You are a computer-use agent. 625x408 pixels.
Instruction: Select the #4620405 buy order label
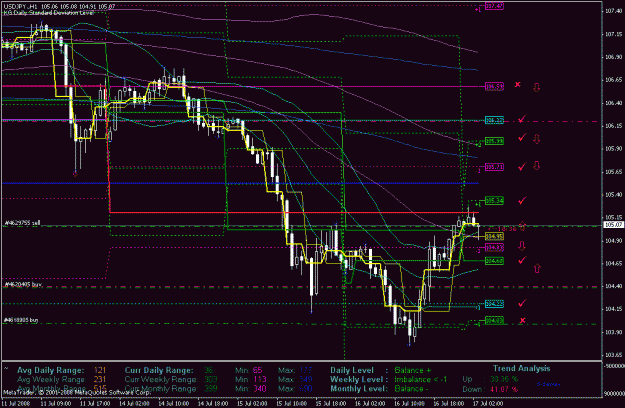coord(23,284)
